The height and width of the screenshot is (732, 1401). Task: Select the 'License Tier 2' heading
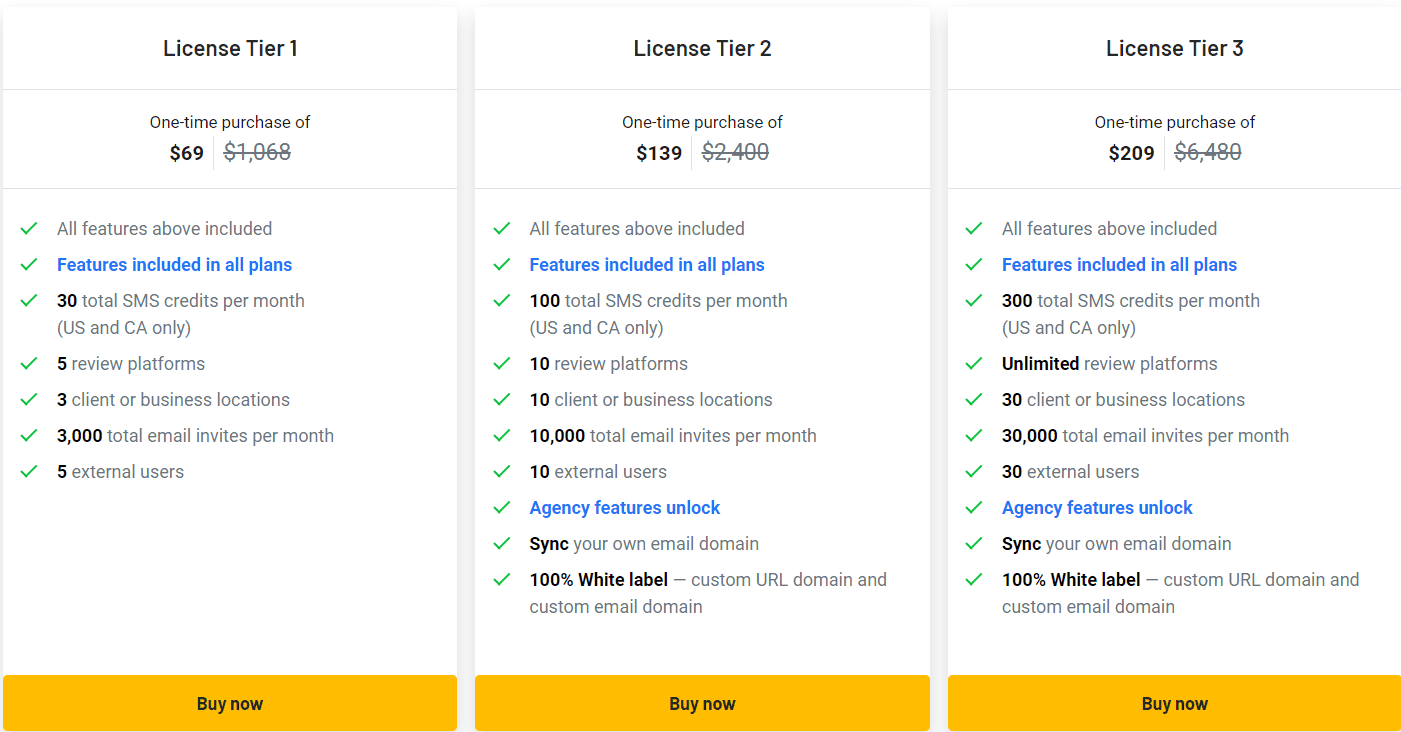pyautogui.click(x=702, y=47)
